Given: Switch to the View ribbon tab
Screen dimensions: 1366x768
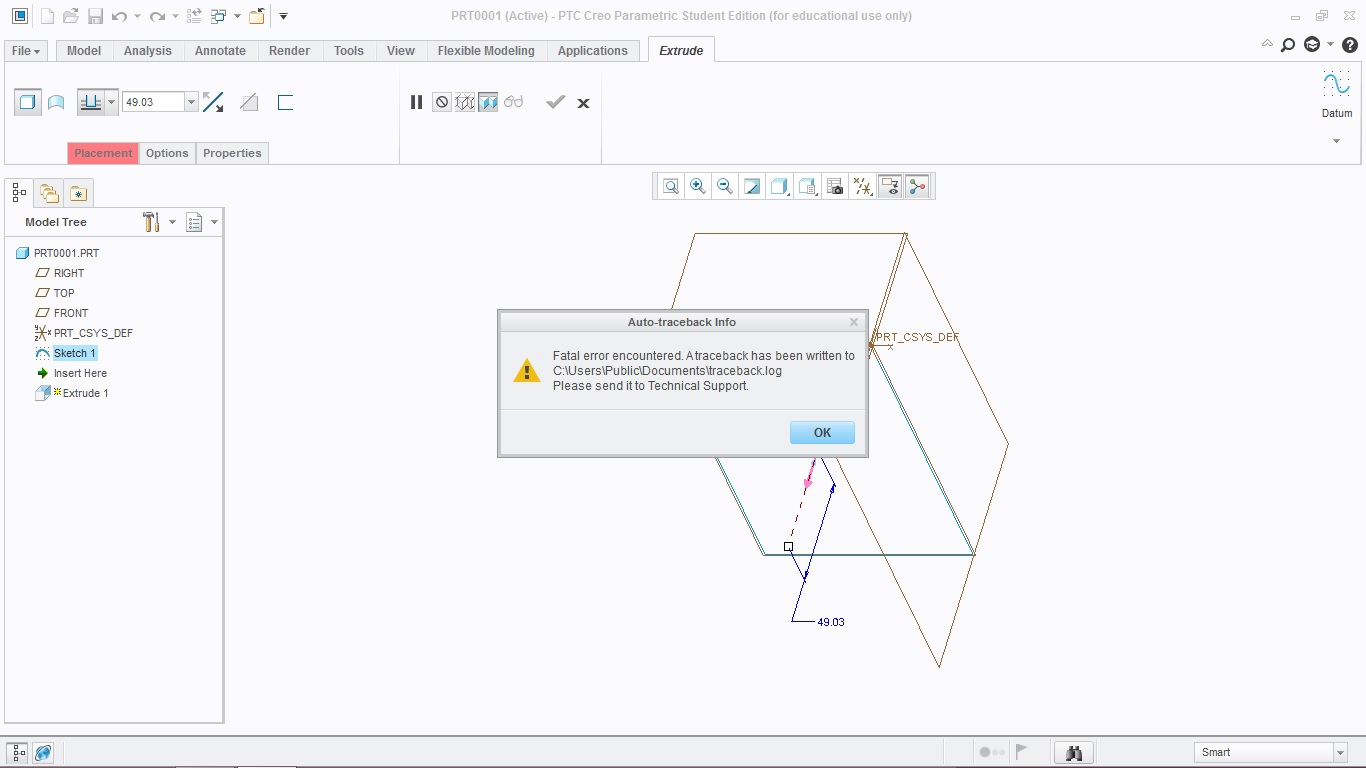Looking at the screenshot, I should (x=401, y=51).
